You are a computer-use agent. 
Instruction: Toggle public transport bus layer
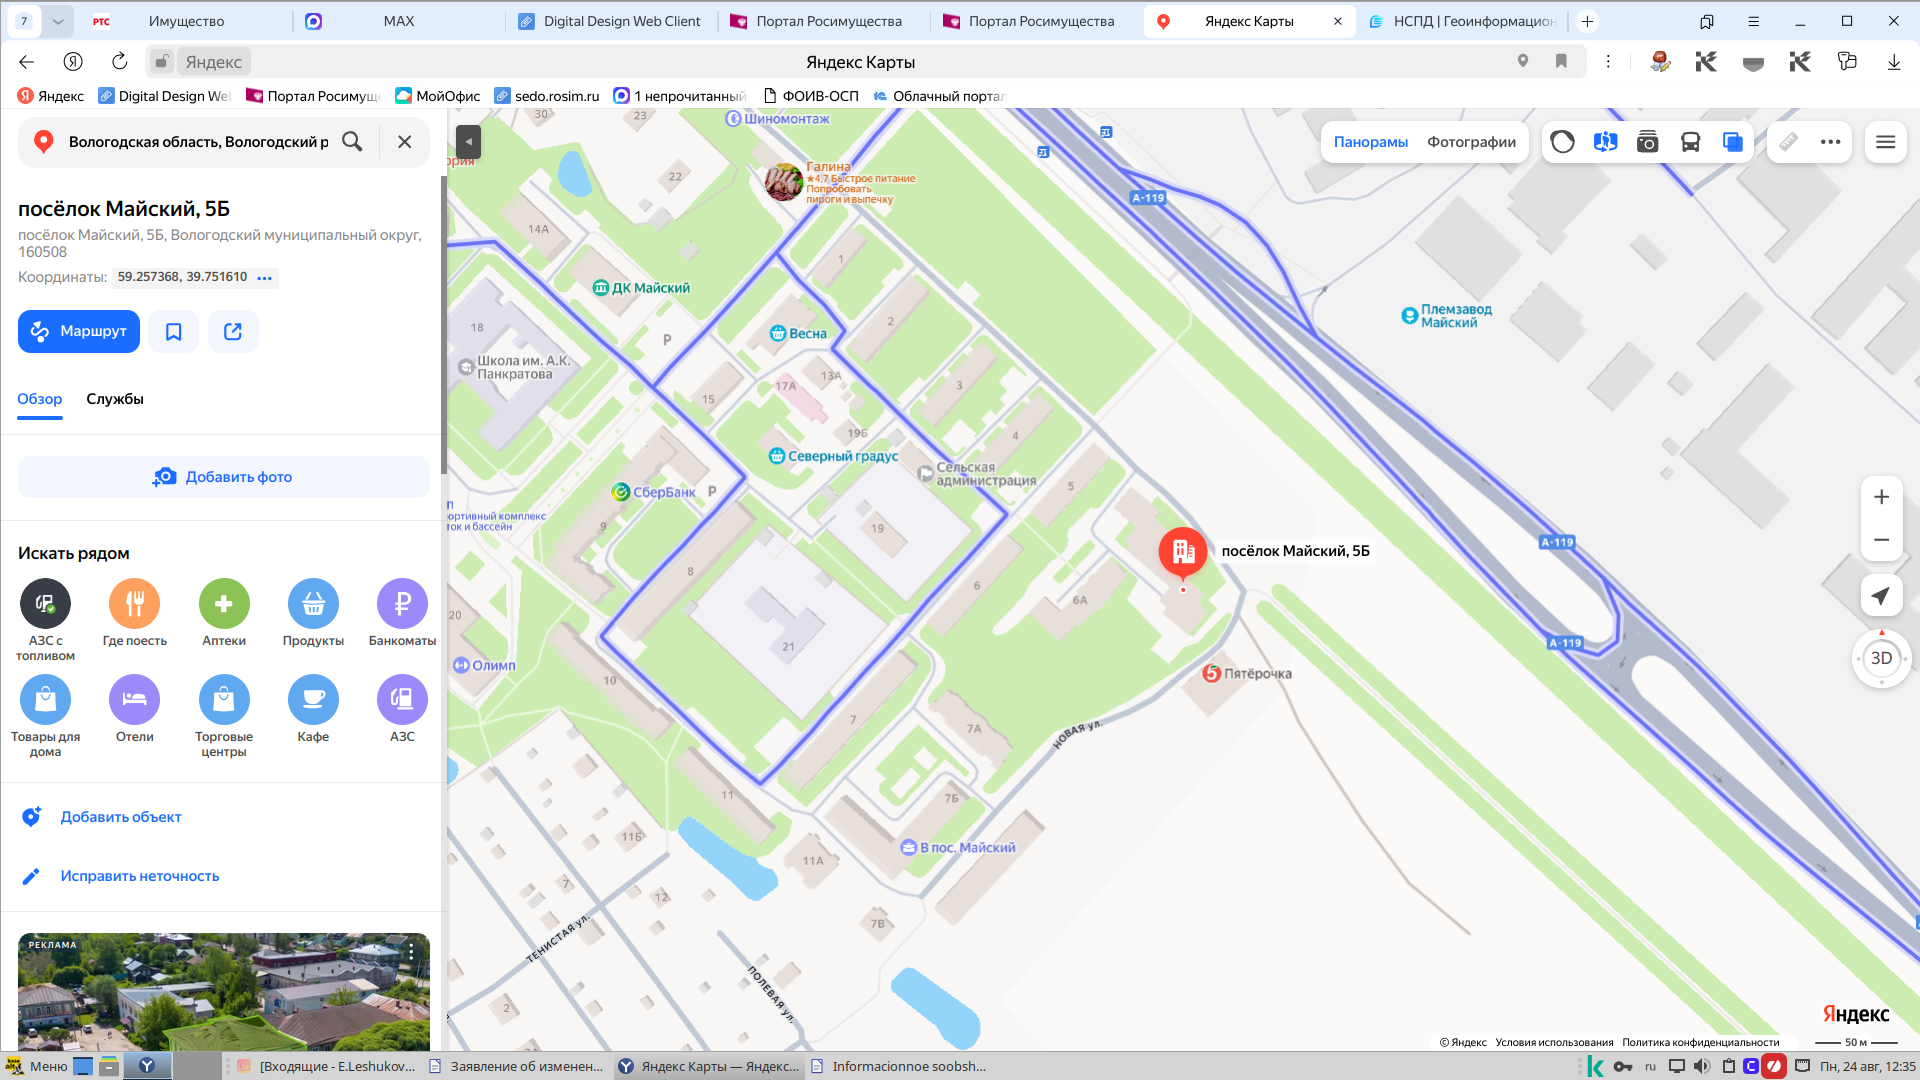[x=1690, y=142]
